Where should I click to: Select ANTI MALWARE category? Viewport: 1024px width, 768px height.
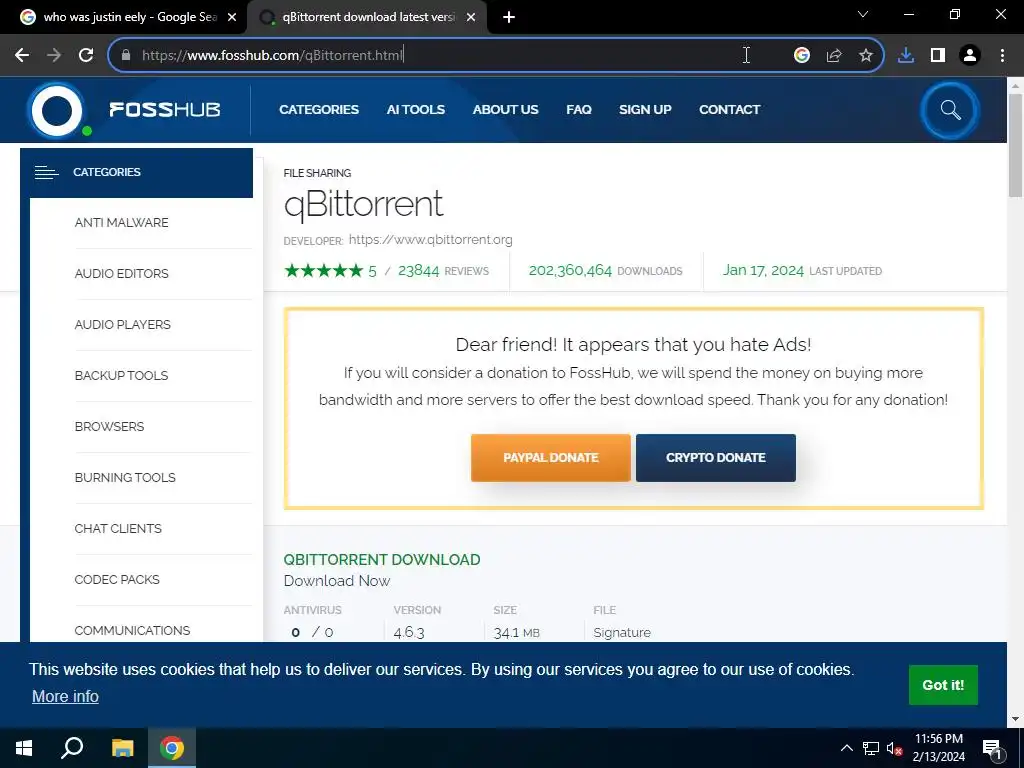(121, 223)
